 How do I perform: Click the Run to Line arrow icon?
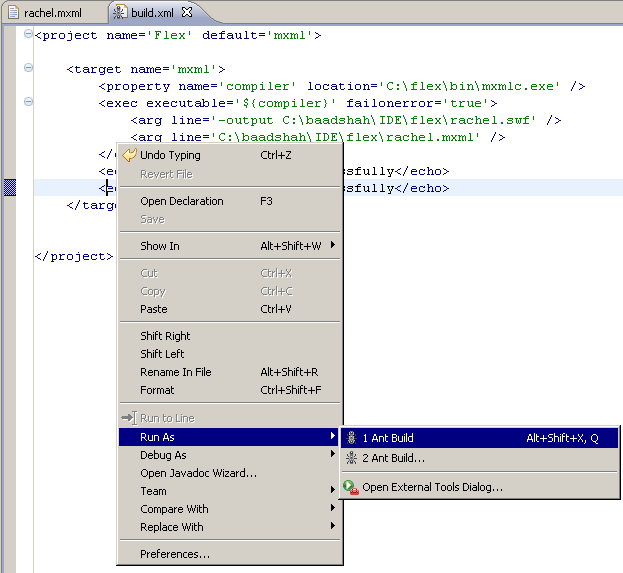pos(129,418)
